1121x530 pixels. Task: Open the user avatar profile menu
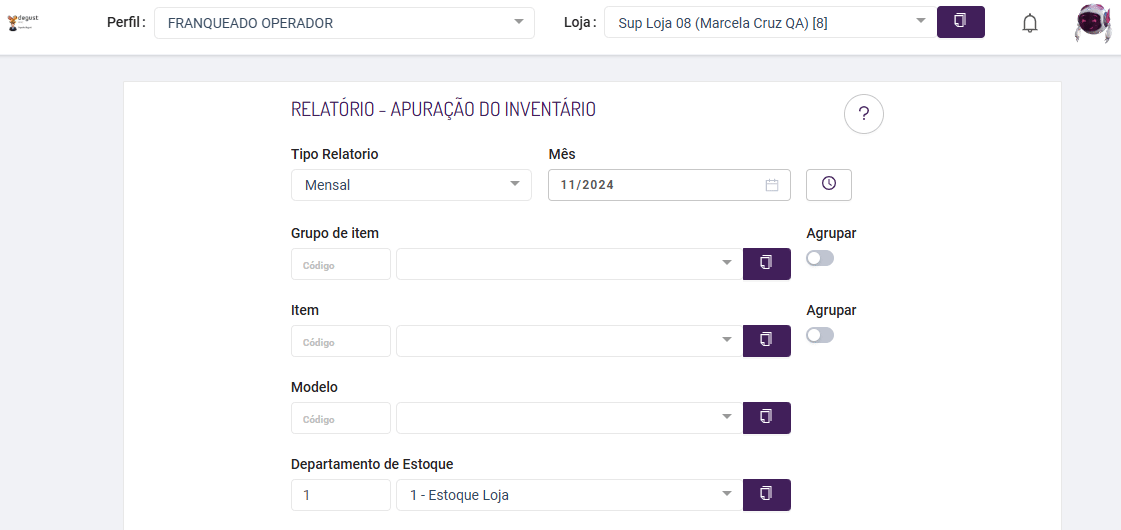pos(1093,23)
